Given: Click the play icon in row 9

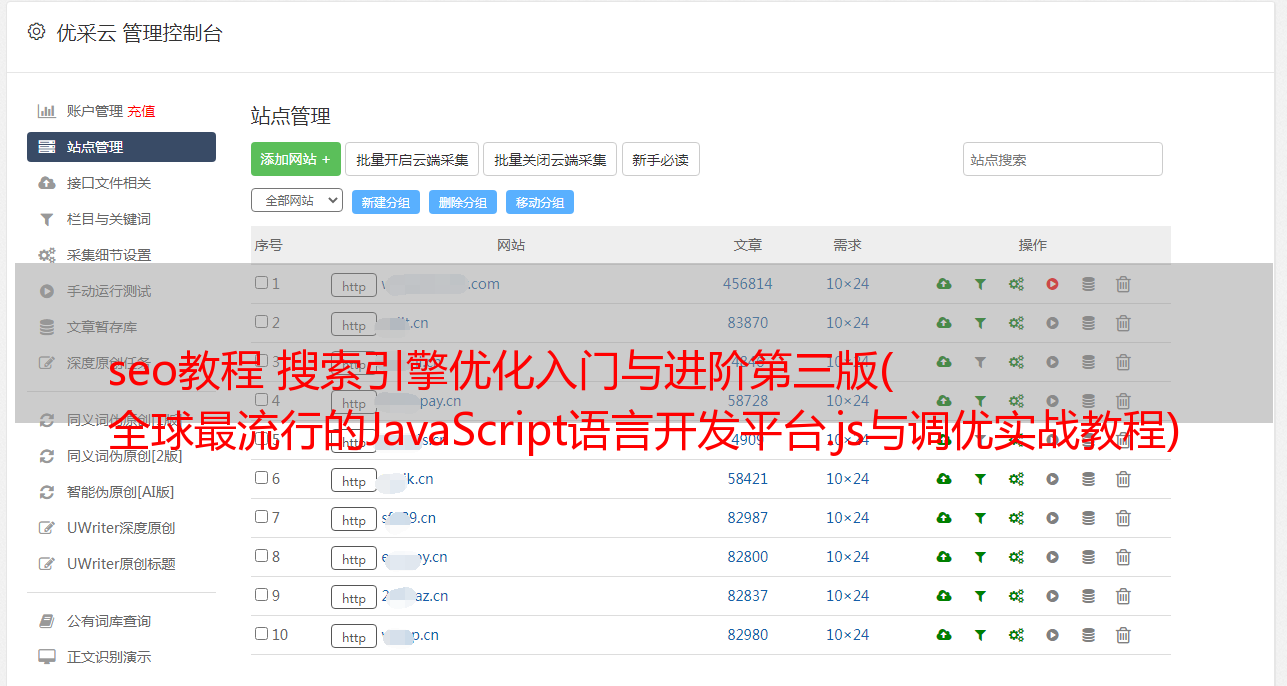Looking at the screenshot, I should click(1052, 596).
